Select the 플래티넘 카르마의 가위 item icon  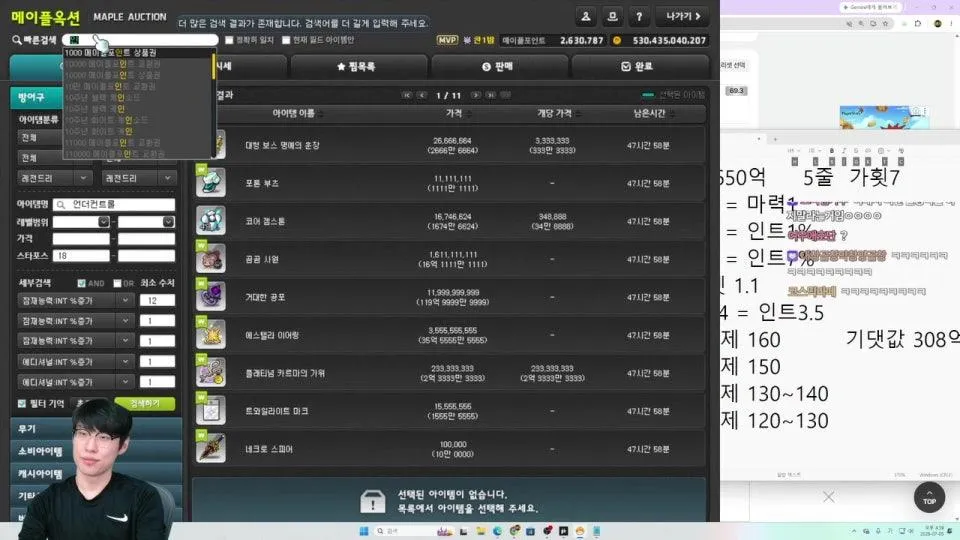pyautogui.click(x=211, y=372)
